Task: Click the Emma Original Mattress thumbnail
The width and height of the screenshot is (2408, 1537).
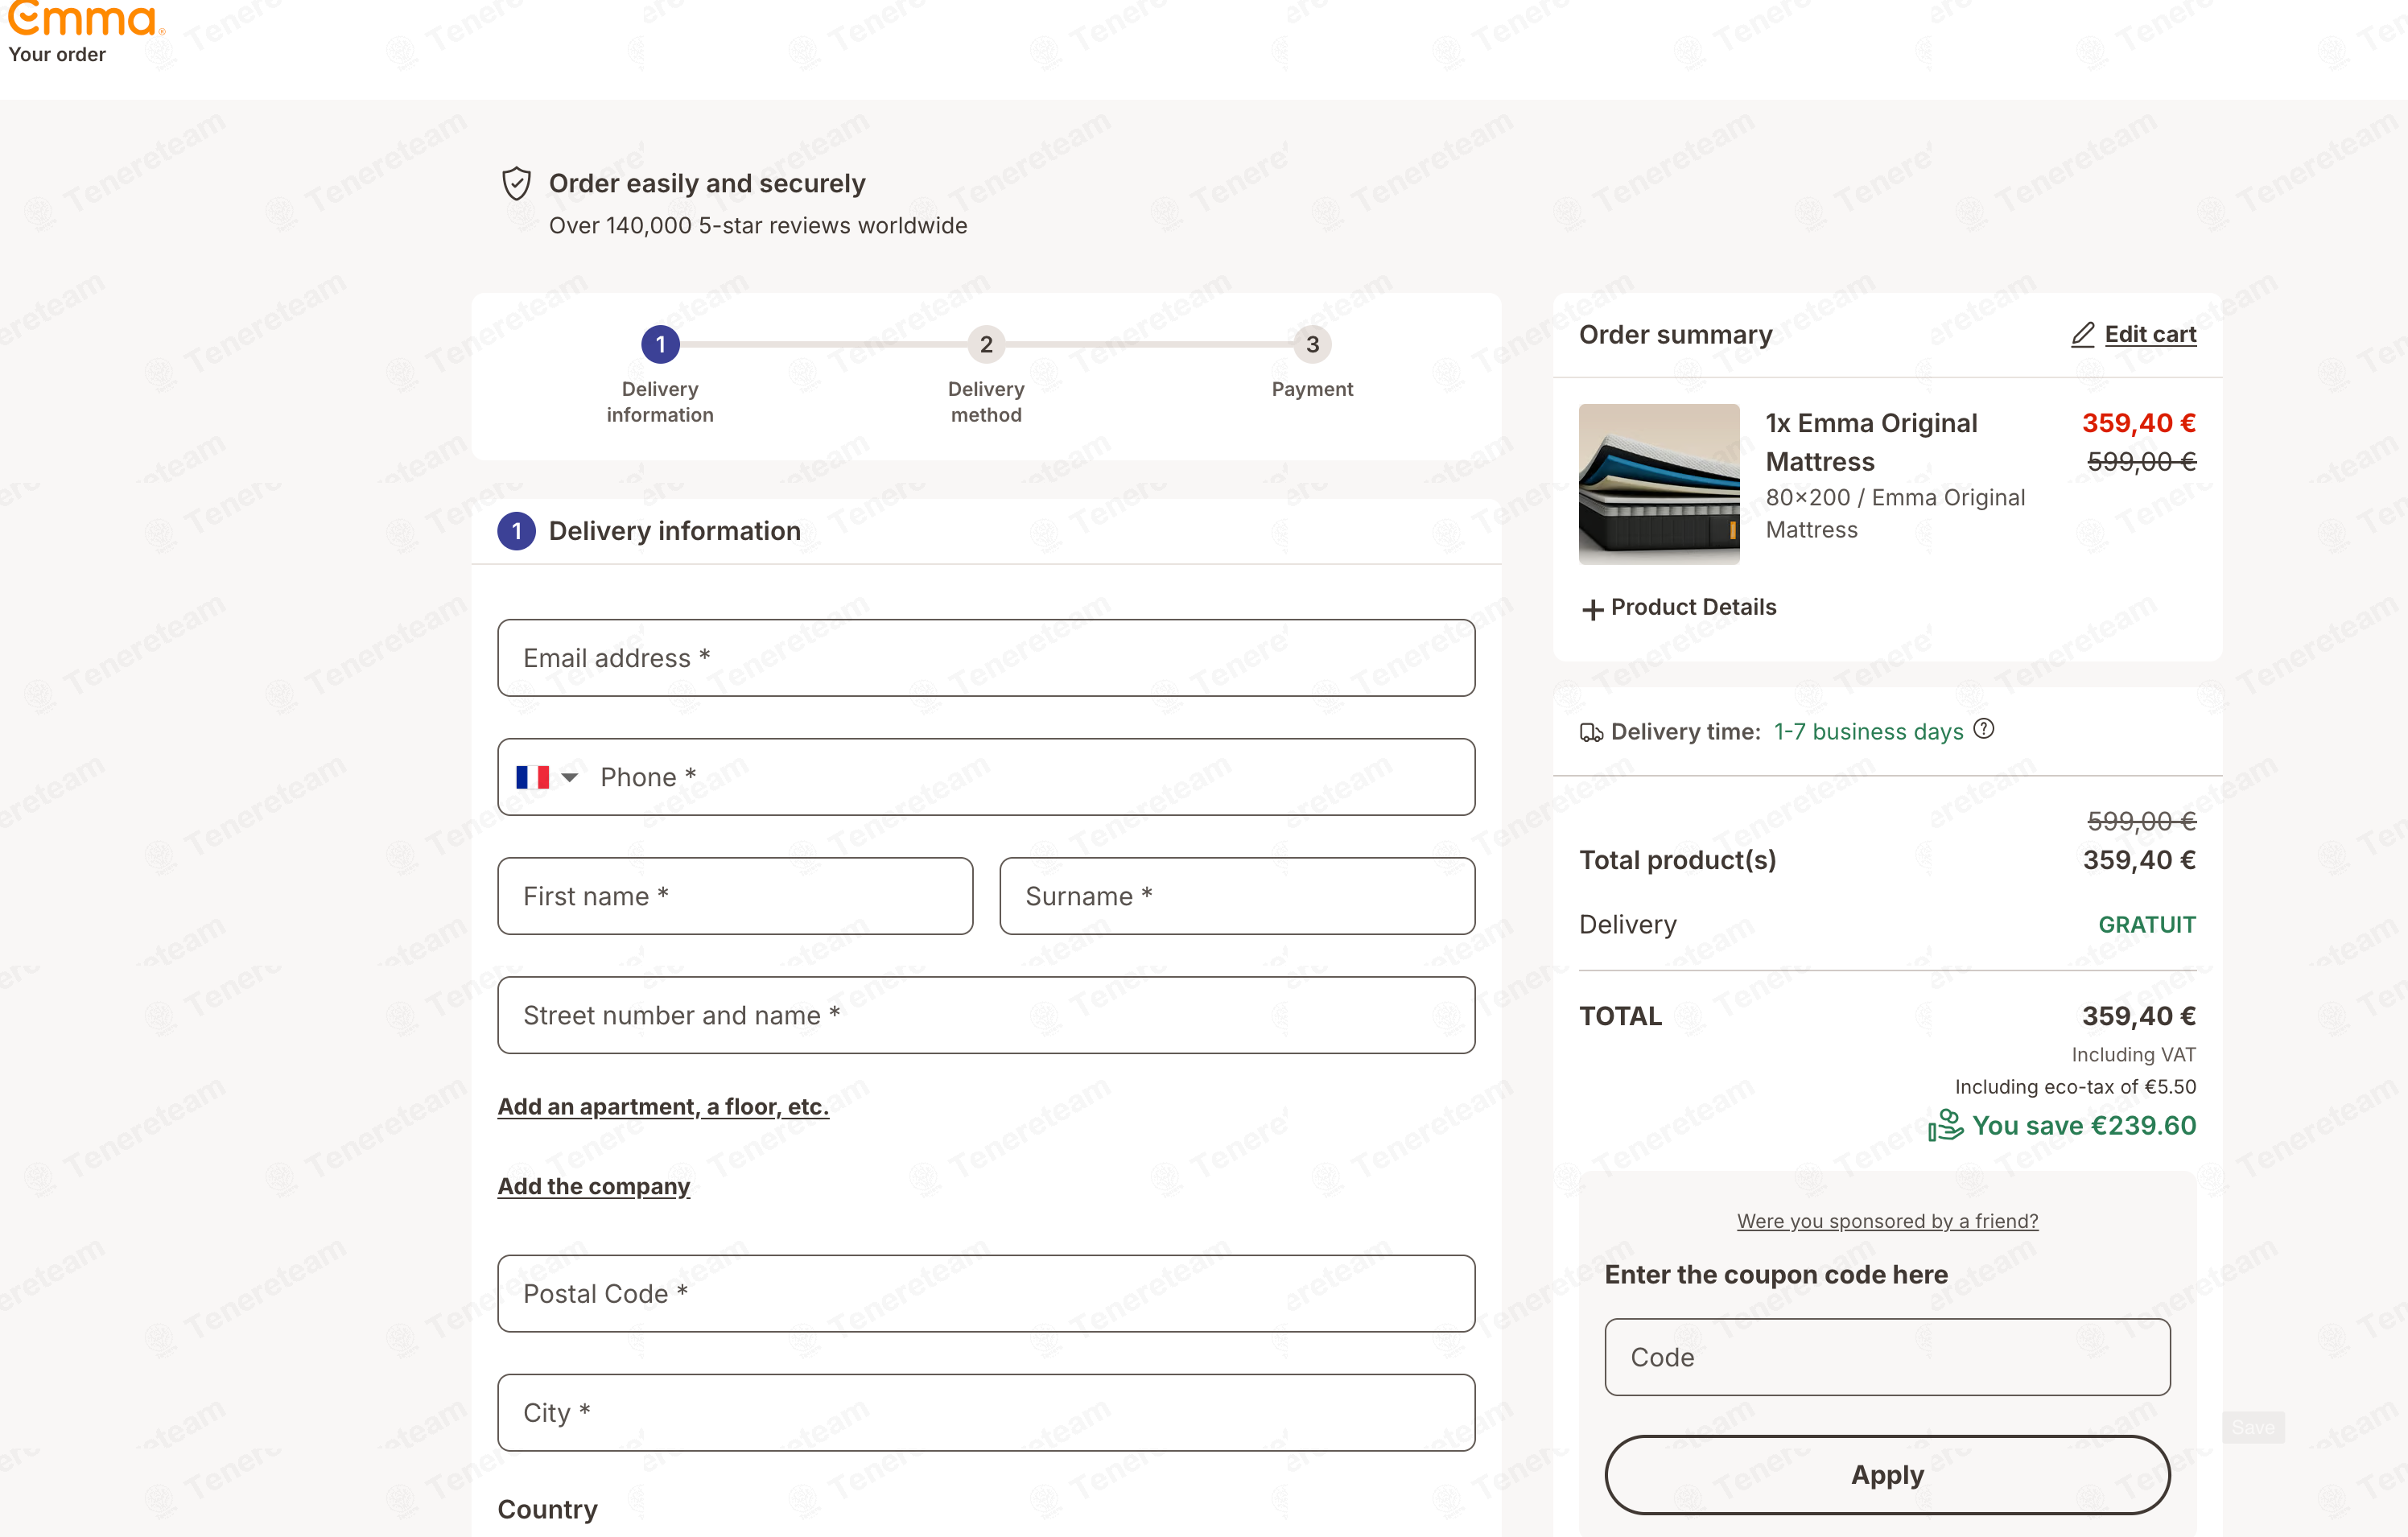Action: pyautogui.click(x=1659, y=484)
